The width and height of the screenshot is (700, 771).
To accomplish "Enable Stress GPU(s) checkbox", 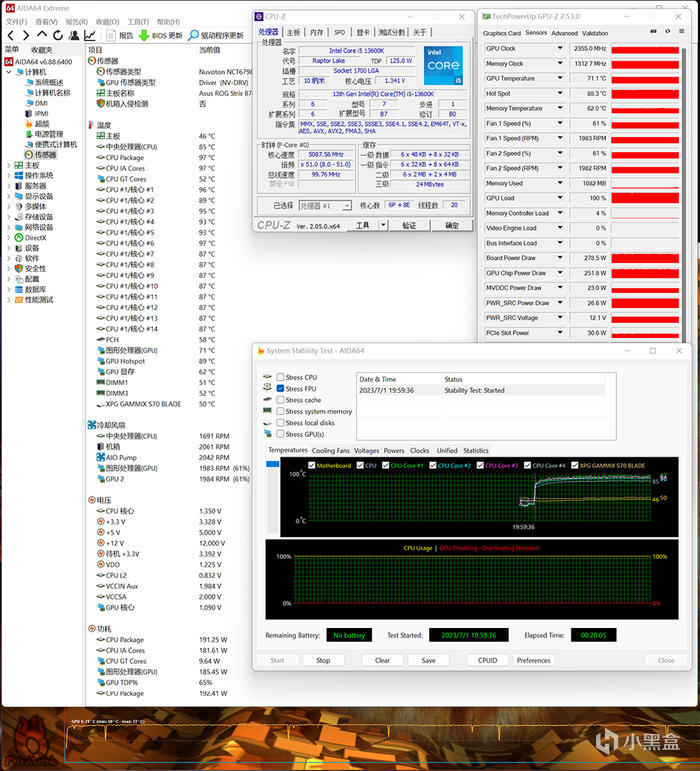I will [x=280, y=434].
